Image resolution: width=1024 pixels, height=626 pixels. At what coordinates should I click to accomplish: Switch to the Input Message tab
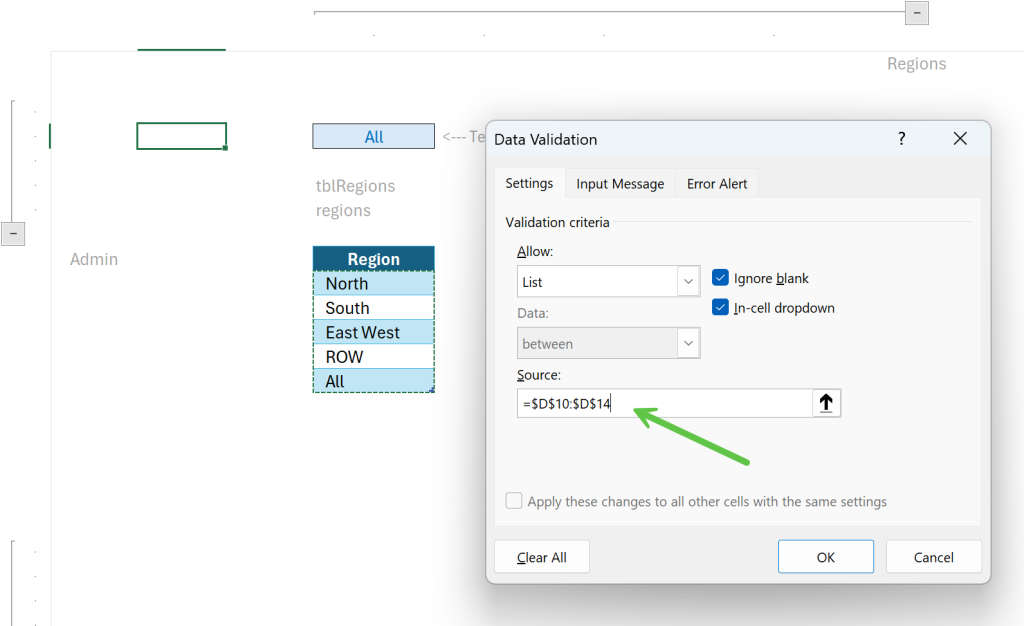pos(620,184)
